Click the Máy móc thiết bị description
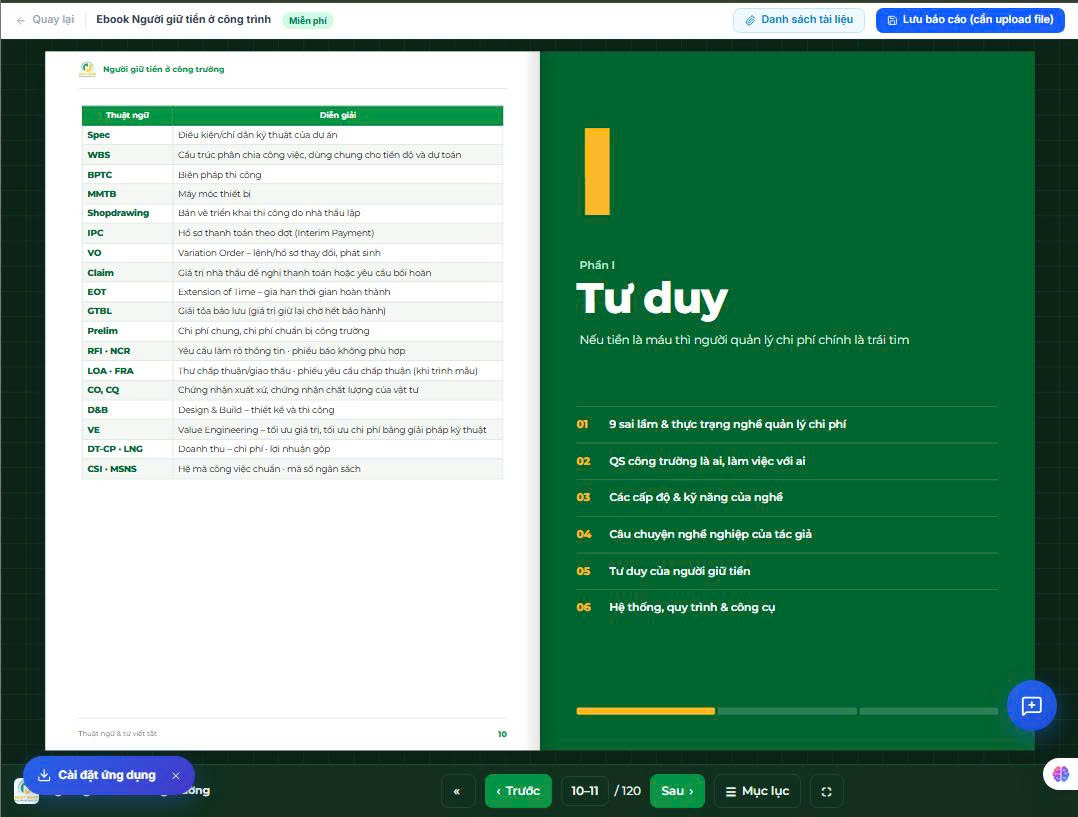The height and width of the screenshot is (817, 1078). coord(338,194)
